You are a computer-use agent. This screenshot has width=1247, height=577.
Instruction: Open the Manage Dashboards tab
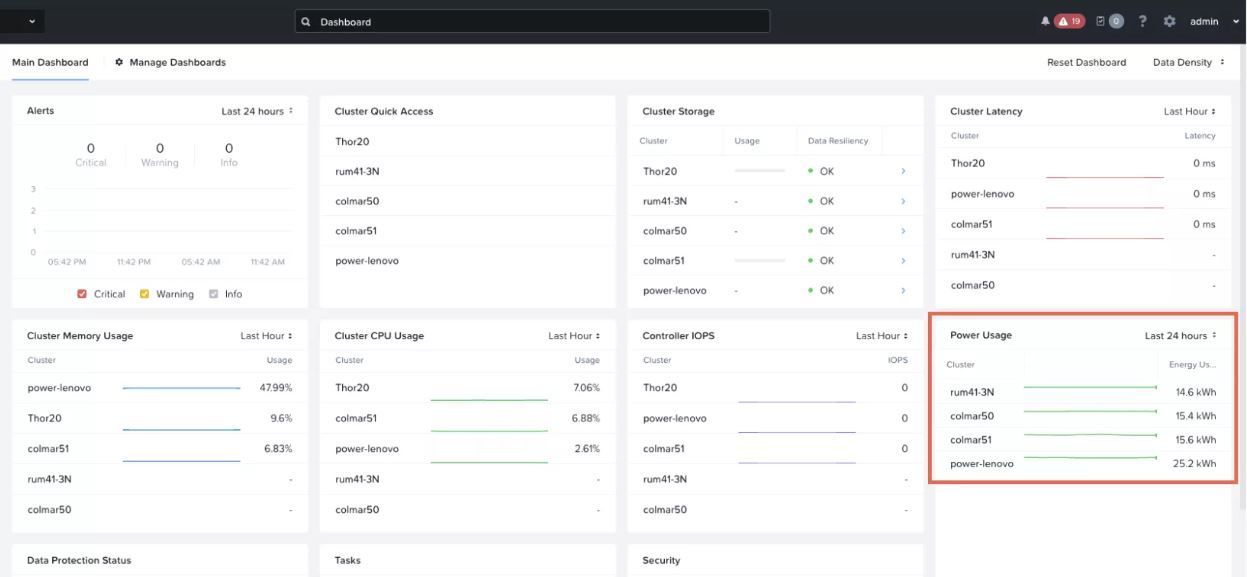point(171,62)
